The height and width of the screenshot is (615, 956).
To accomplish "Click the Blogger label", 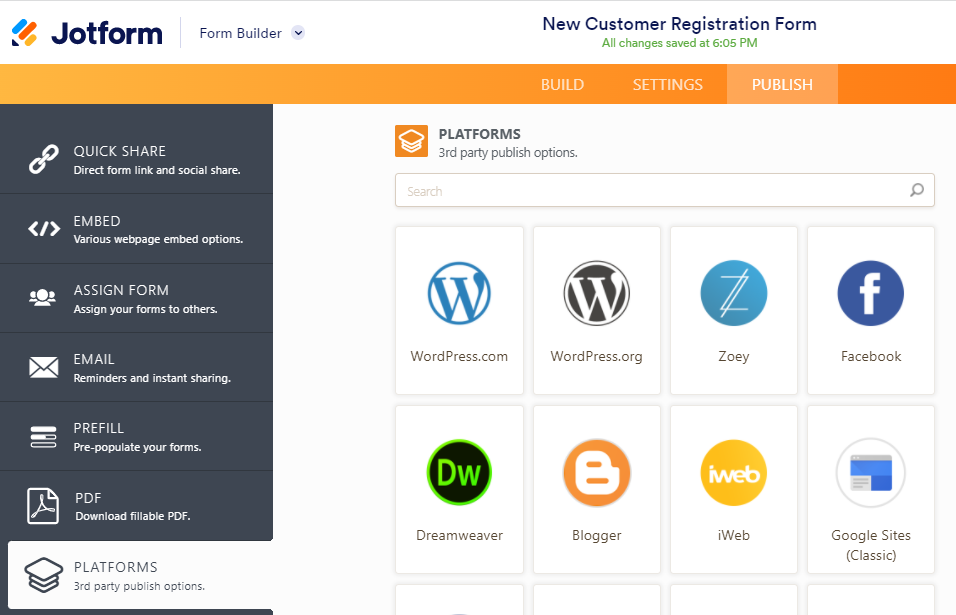I will click(596, 536).
